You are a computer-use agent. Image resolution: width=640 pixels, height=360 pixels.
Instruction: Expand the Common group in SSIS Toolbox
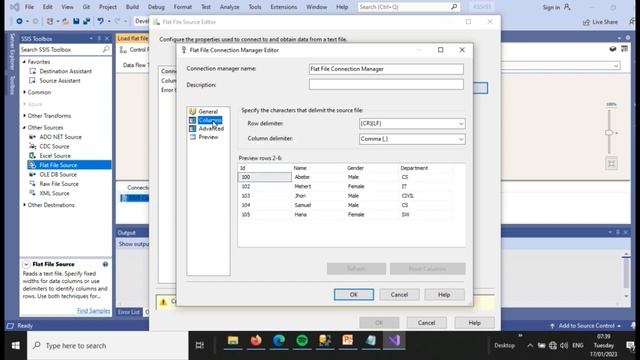(x=24, y=92)
